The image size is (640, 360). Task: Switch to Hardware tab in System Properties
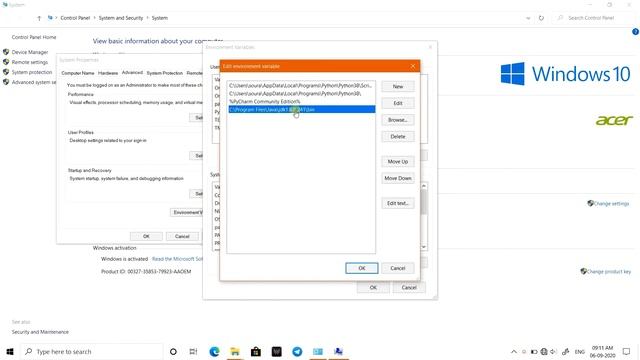tap(108, 73)
